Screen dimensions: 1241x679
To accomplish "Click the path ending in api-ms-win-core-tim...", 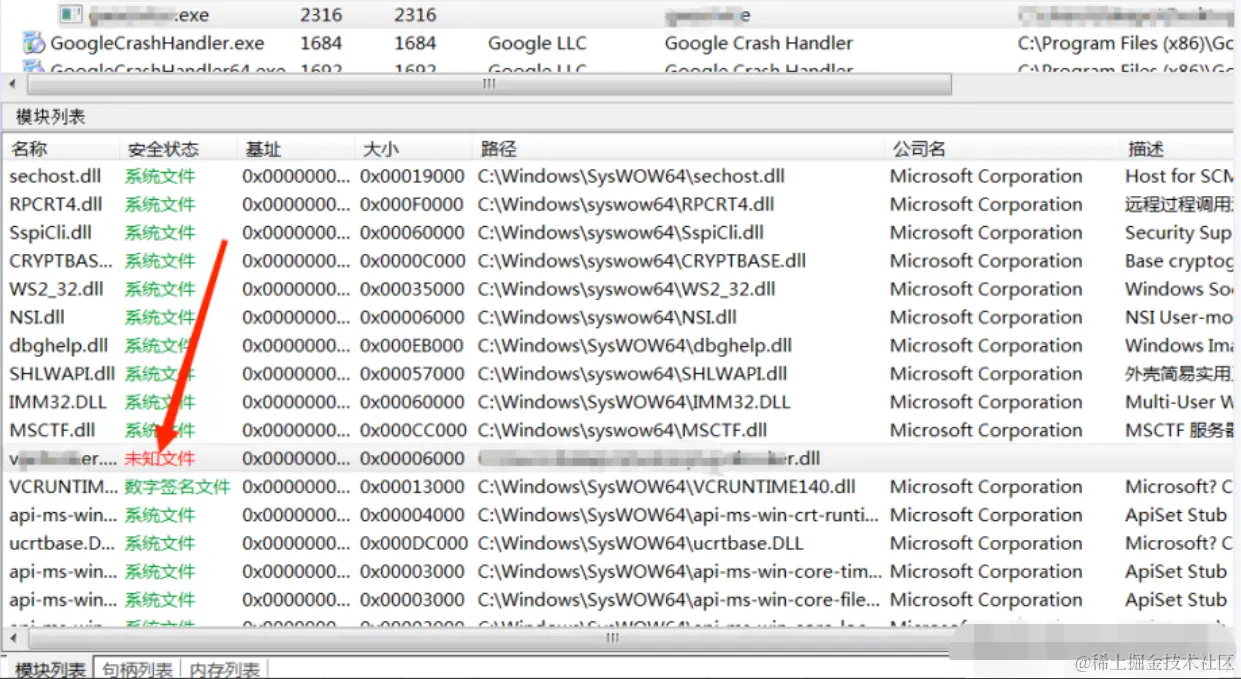I will click(679, 572).
